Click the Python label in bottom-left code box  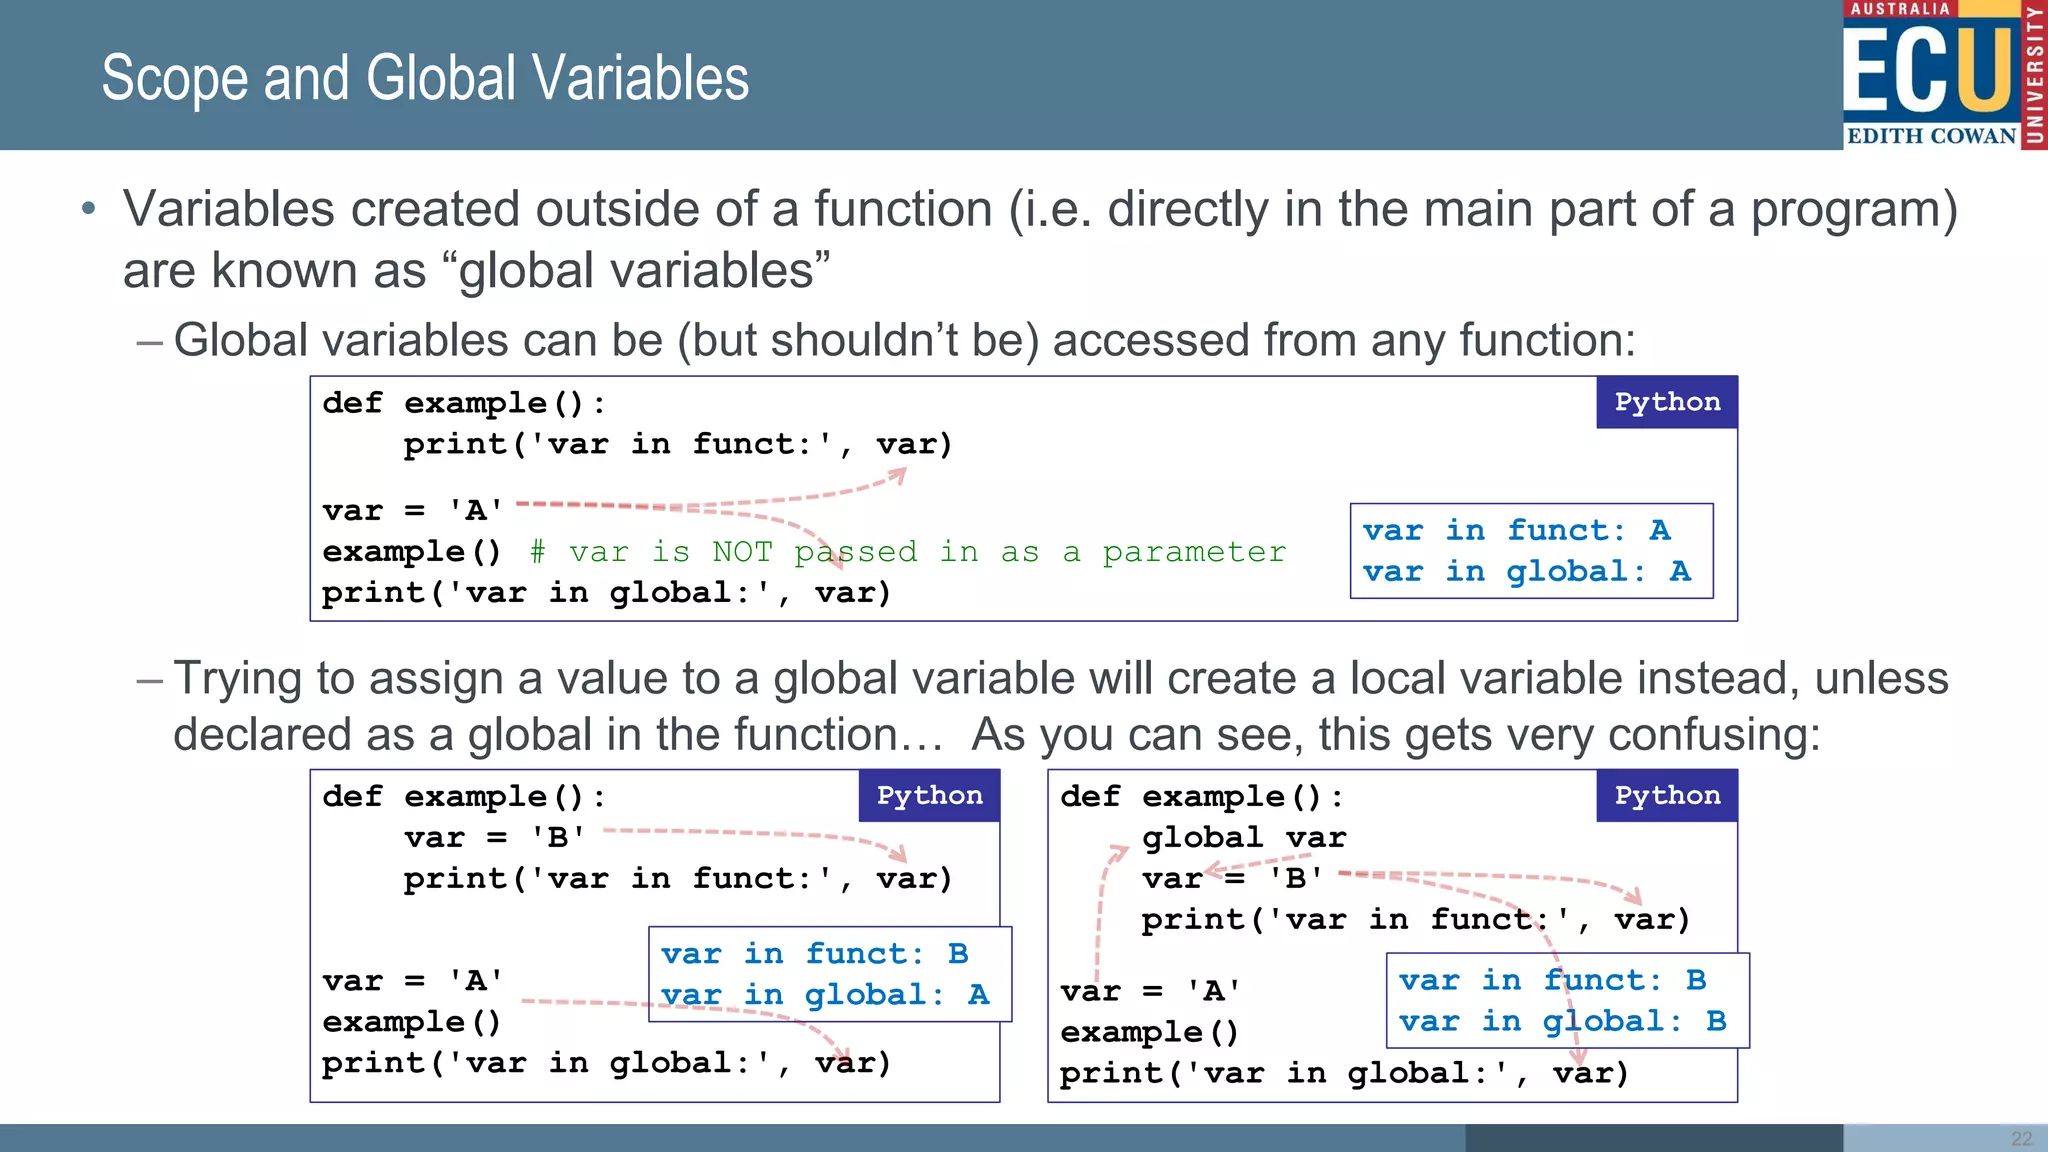(x=929, y=796)
